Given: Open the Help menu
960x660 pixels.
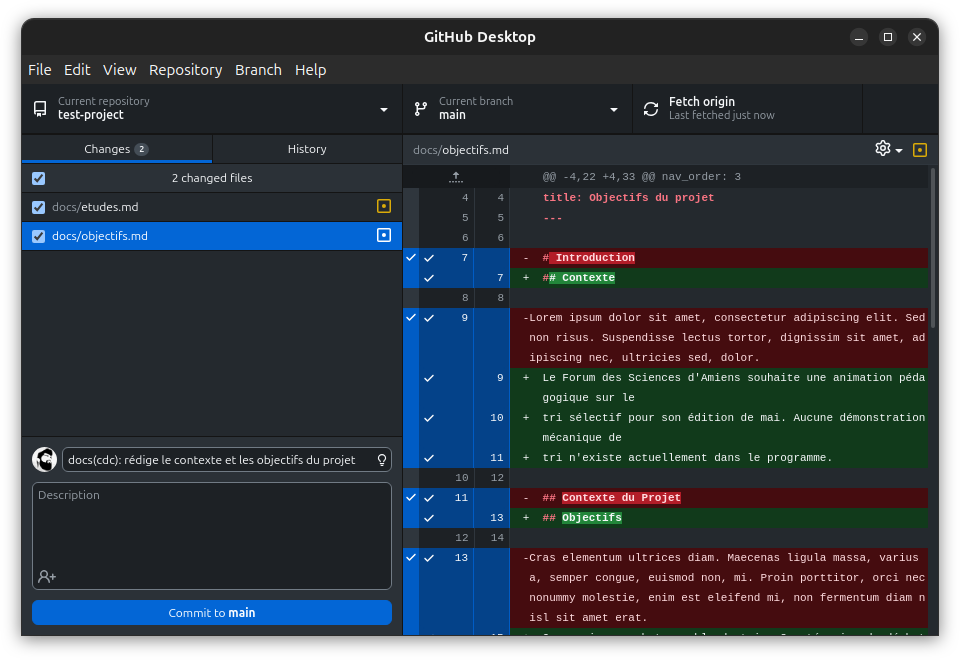Looking at the screenshot, I should (x=310, y=70).
